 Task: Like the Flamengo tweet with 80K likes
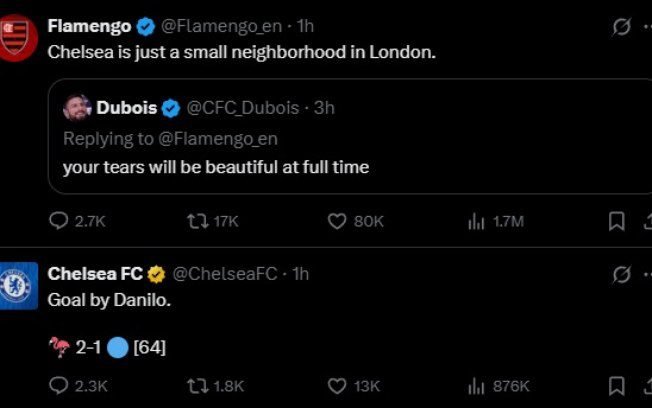tap(338, 221)
